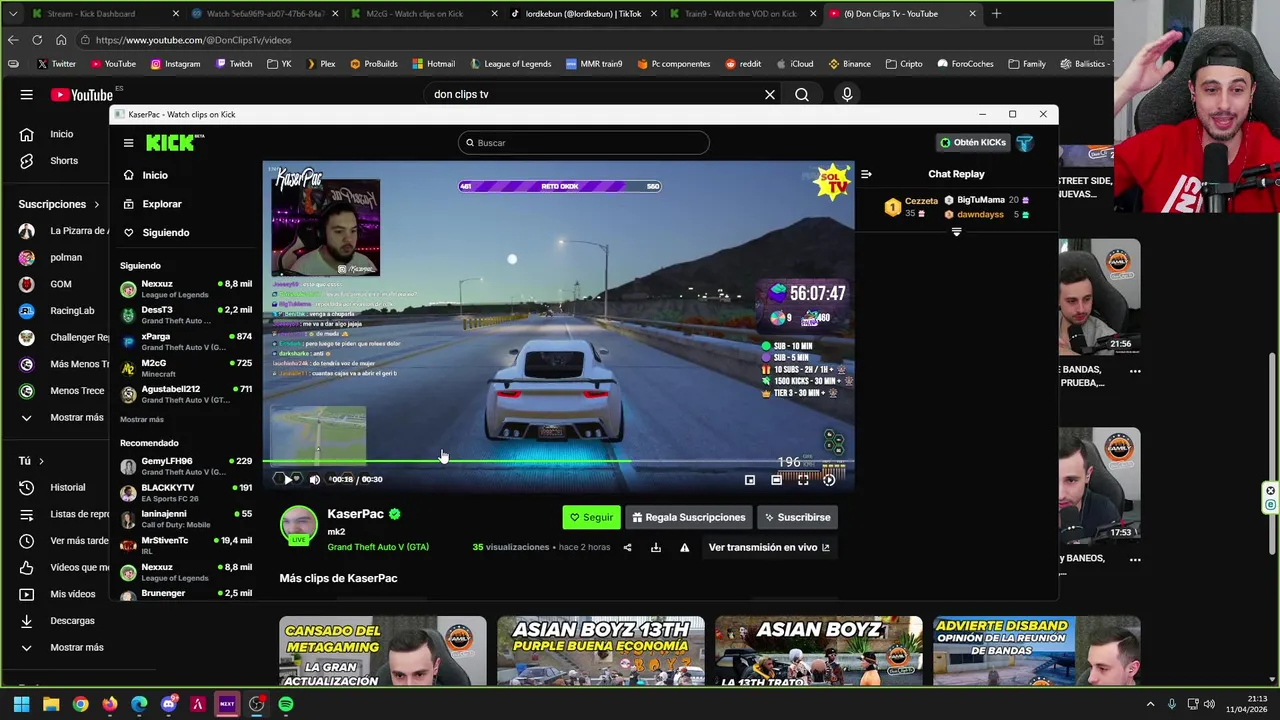The image size is (1280, 720).
Task: Open Kick sidebar hamburger menu
Action: click(x=128, y=143)
